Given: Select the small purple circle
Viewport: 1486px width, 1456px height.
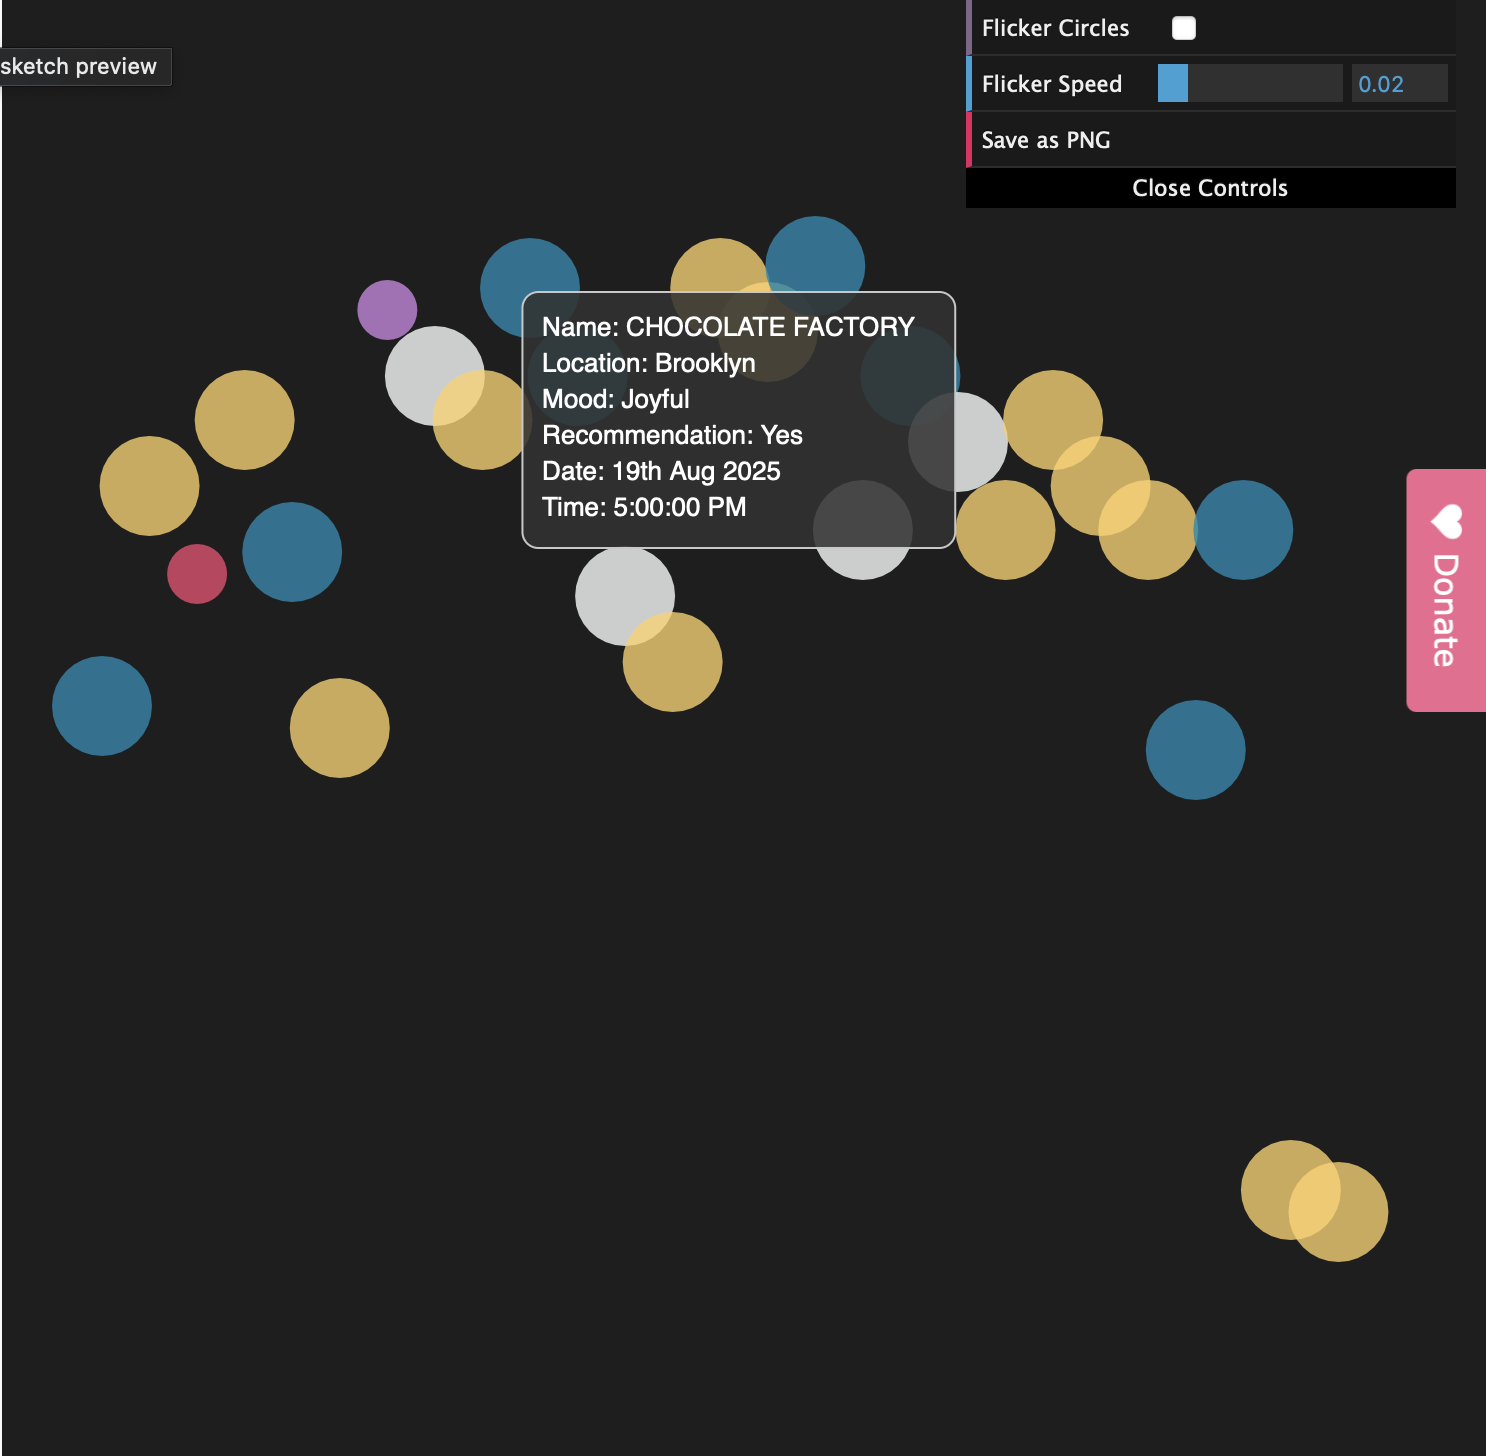Looking at the screenshot, I should pos(387,310).
